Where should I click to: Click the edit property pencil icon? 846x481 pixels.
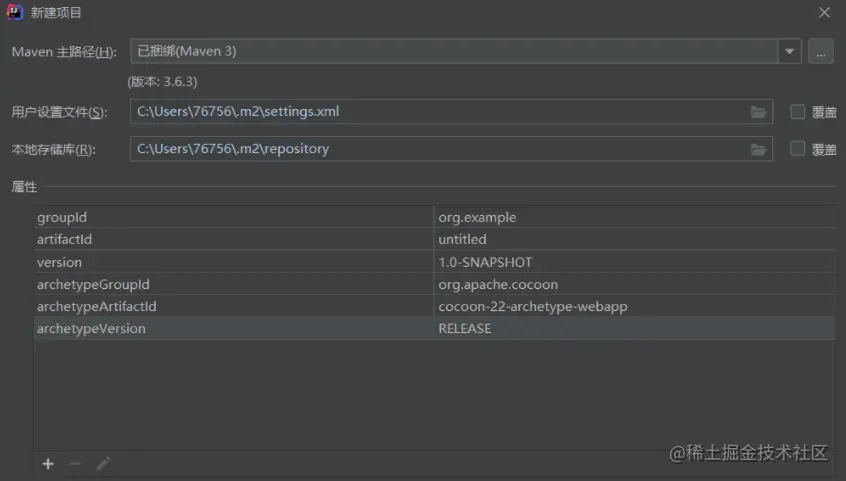pyautogui.click(x=103, y=464)
